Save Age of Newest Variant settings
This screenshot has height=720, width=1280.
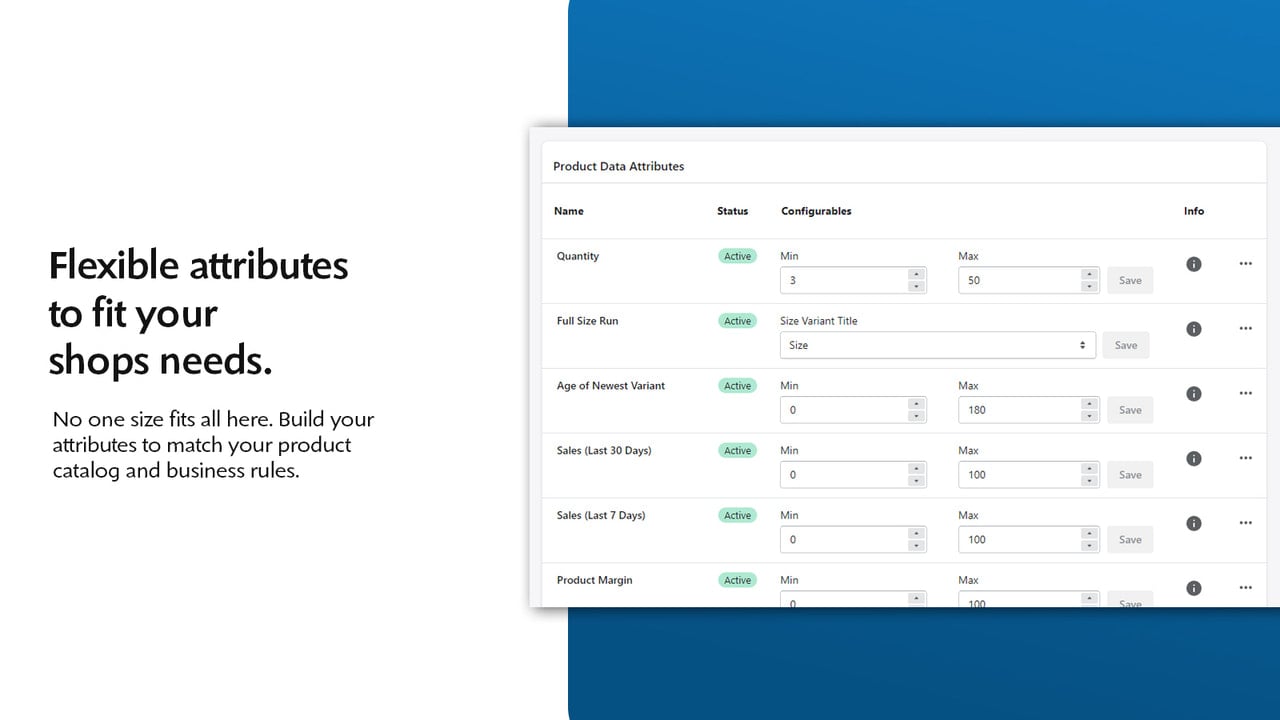coord(1130,410)
